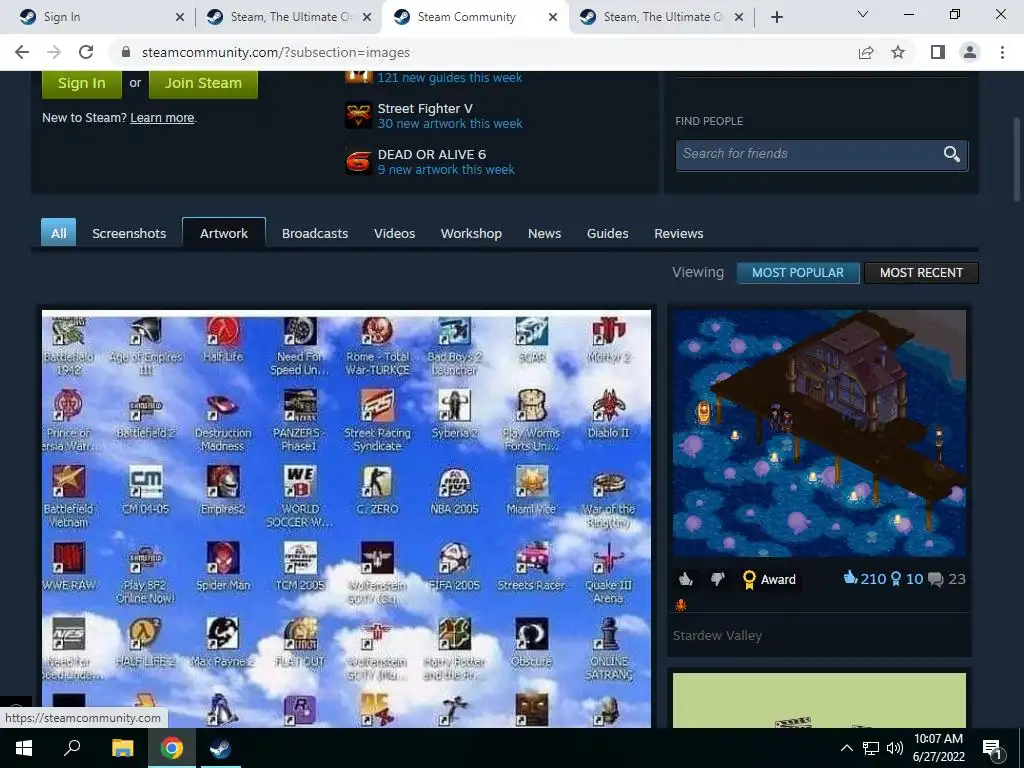Viewport: 1024px width, 768px height.
Task: Open the desktop icons artwork thumbnail
Action: 346,519
